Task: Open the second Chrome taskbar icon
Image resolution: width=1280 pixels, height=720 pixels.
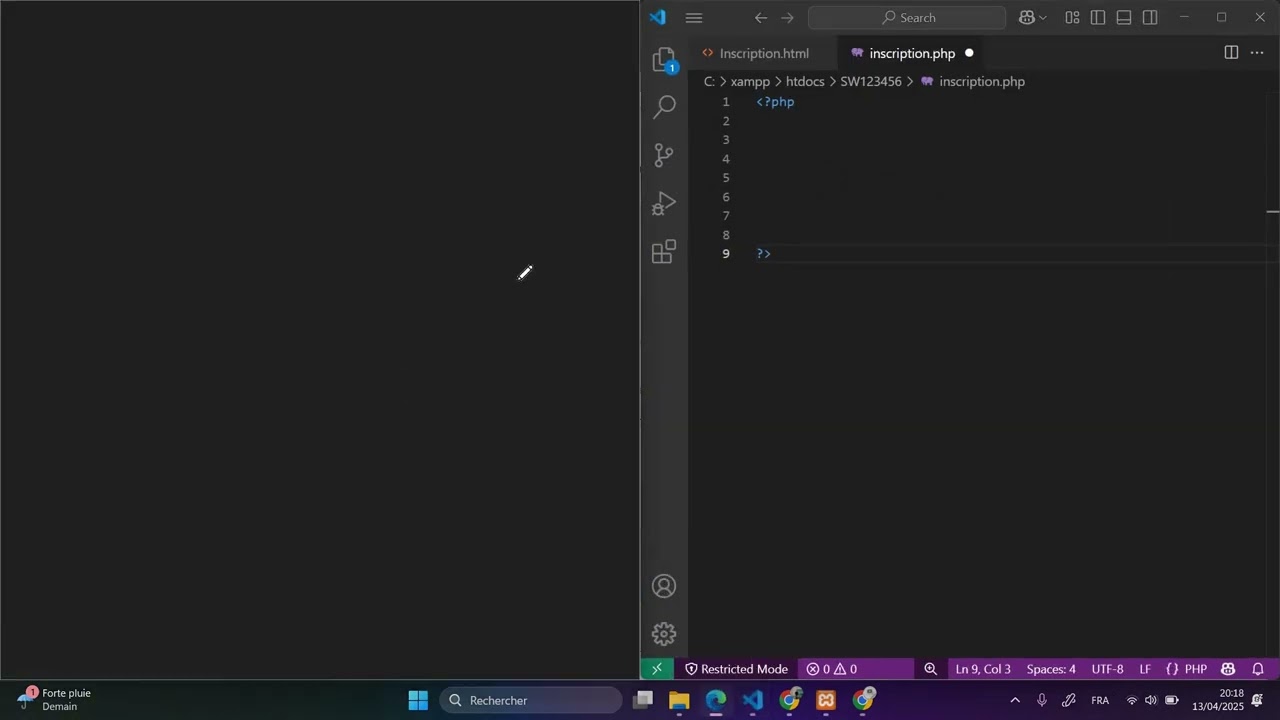Action: [863, 700]
